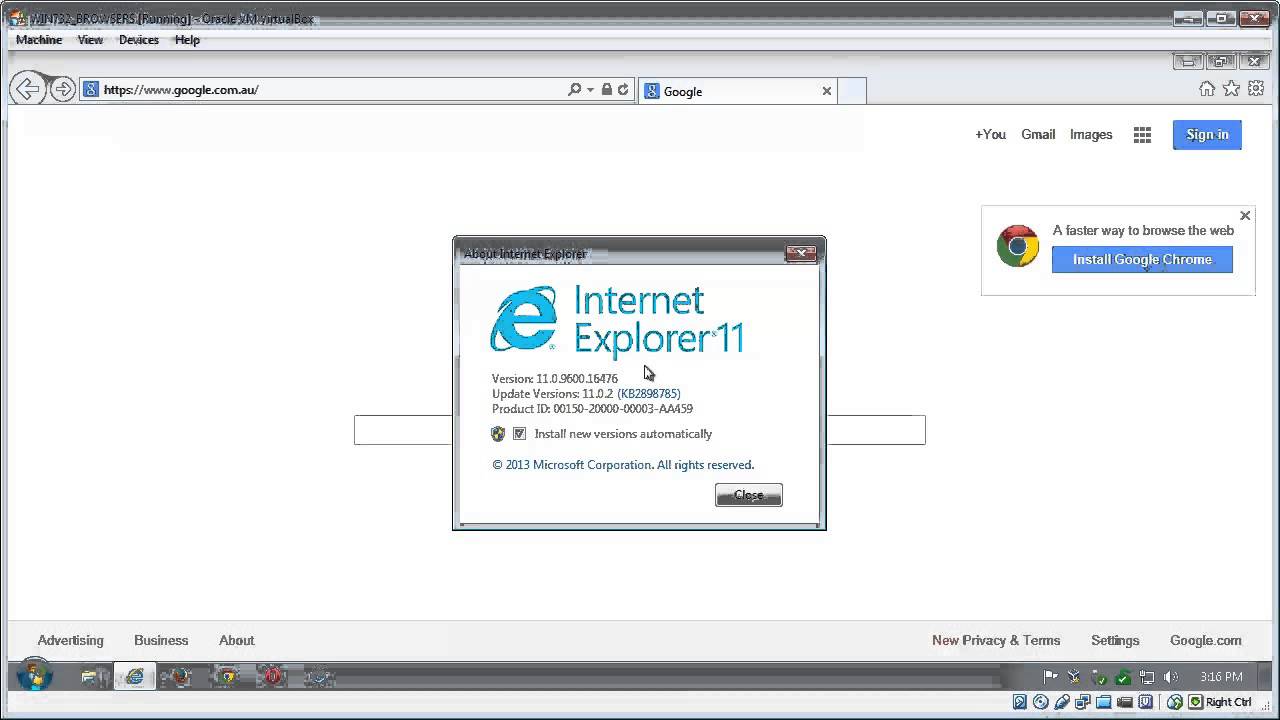This screenshot has height=720, width=1280.
Task: Click the network tray icon
Action: click(x=1147, y=677)
